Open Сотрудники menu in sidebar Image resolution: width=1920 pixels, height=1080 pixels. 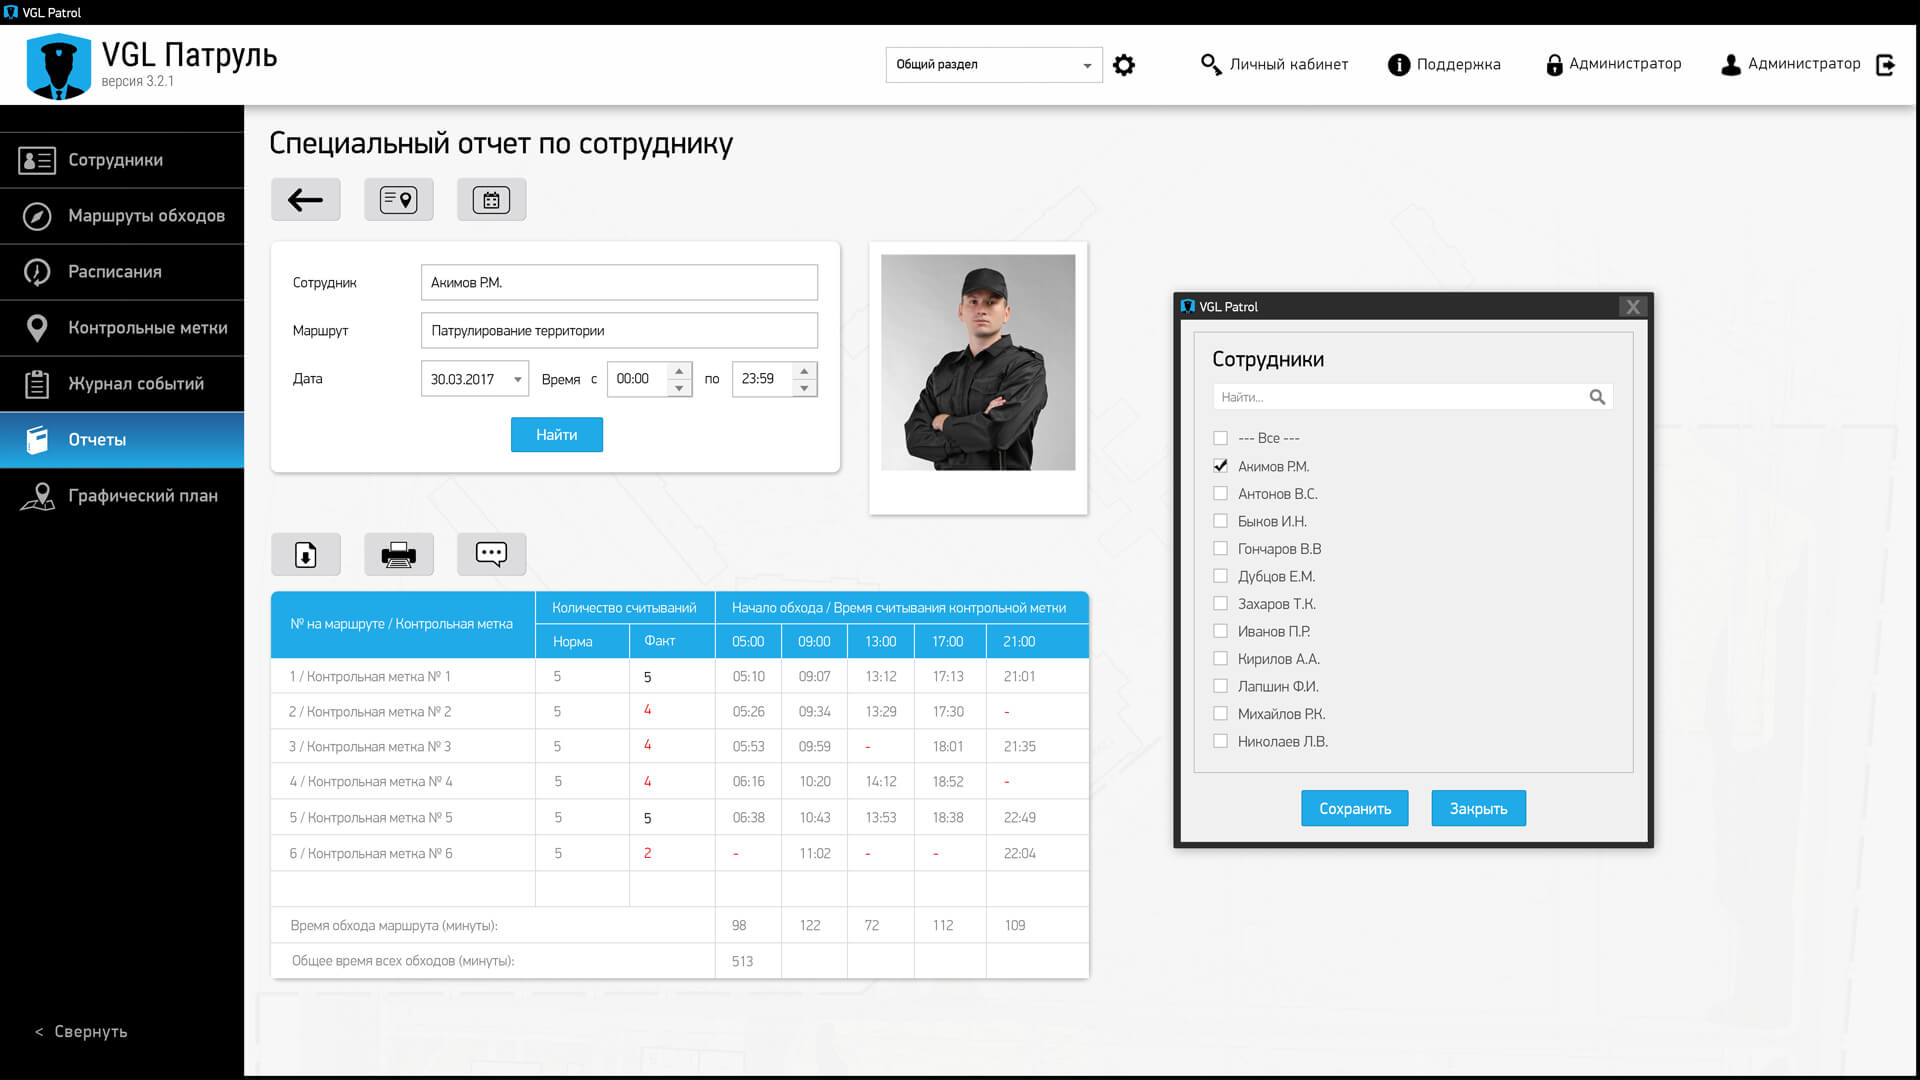pos(122,160)
